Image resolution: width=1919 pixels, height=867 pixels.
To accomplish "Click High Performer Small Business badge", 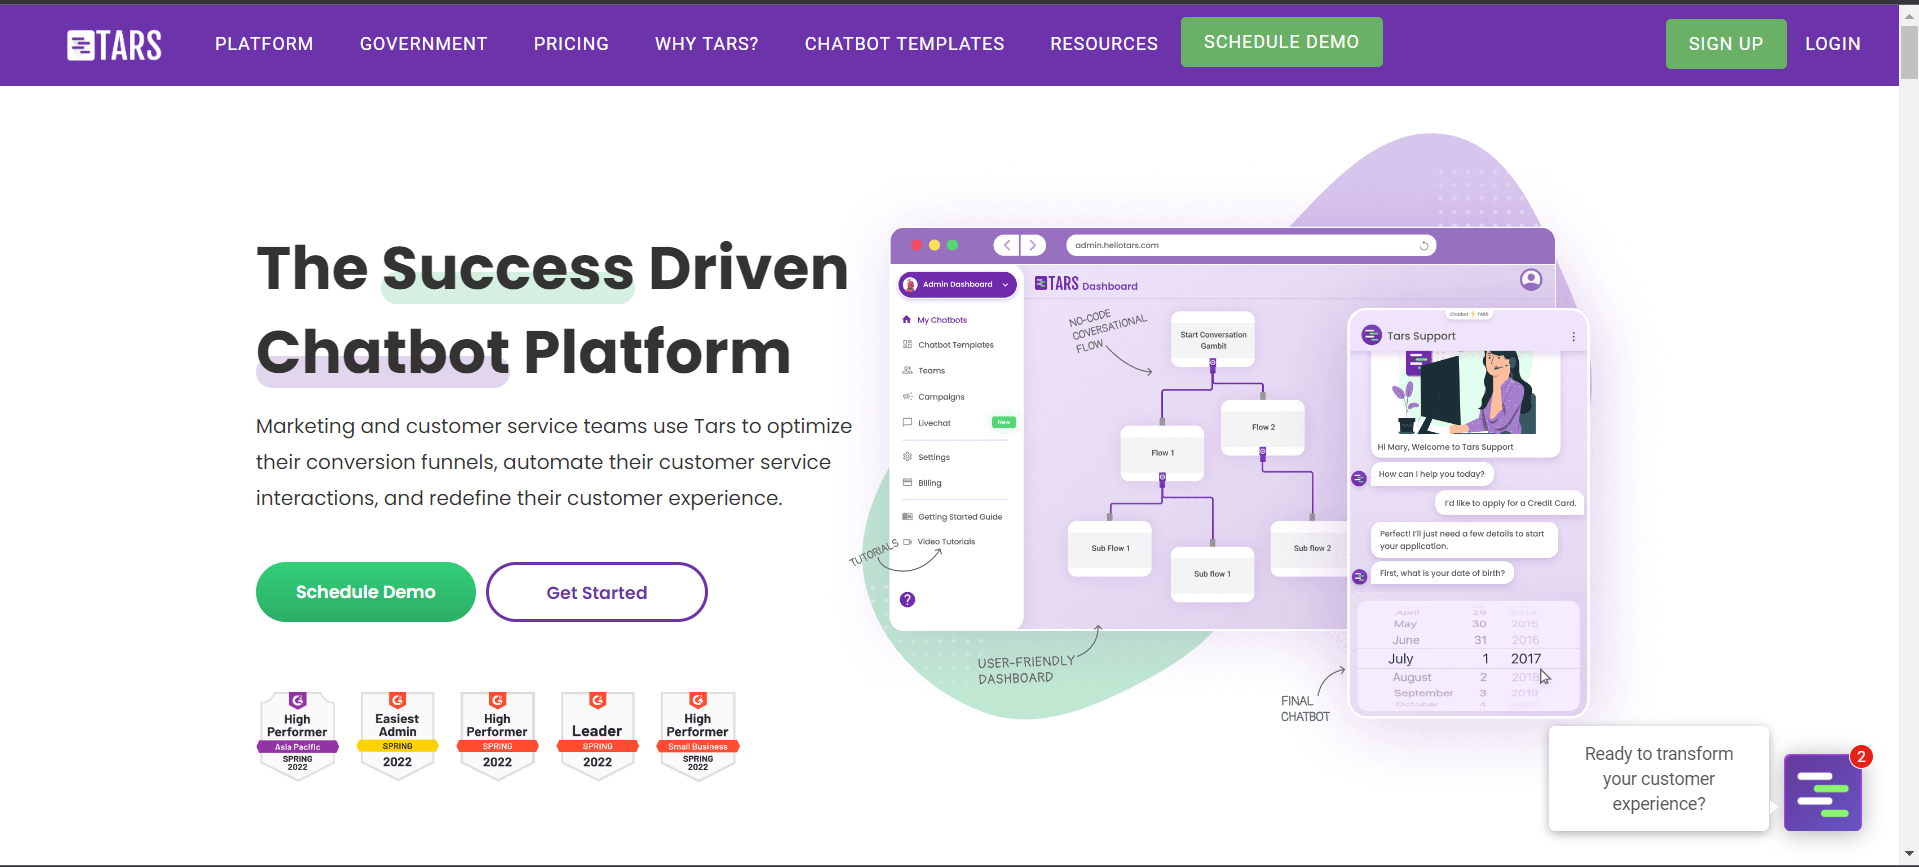I will pyautogui.click(x=698, y=735).
